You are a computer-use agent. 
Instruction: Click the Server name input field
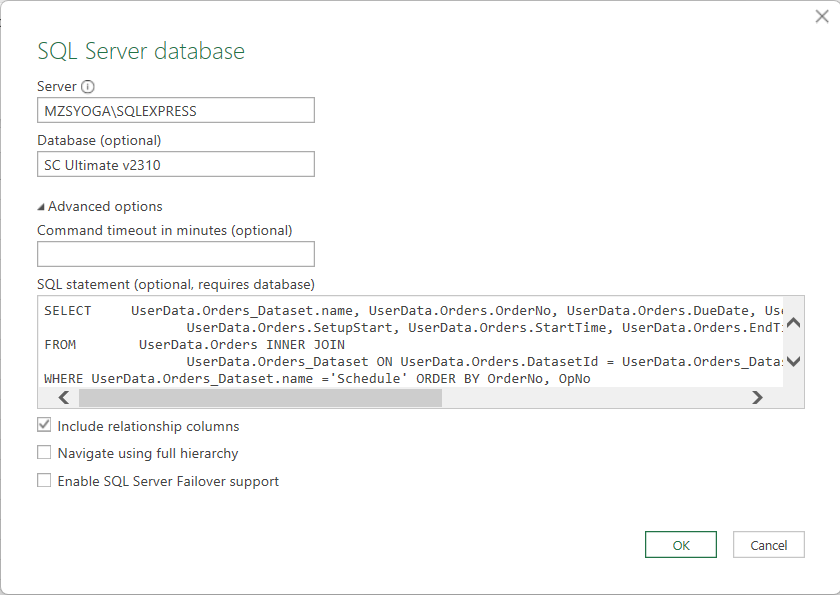[176, 110]
